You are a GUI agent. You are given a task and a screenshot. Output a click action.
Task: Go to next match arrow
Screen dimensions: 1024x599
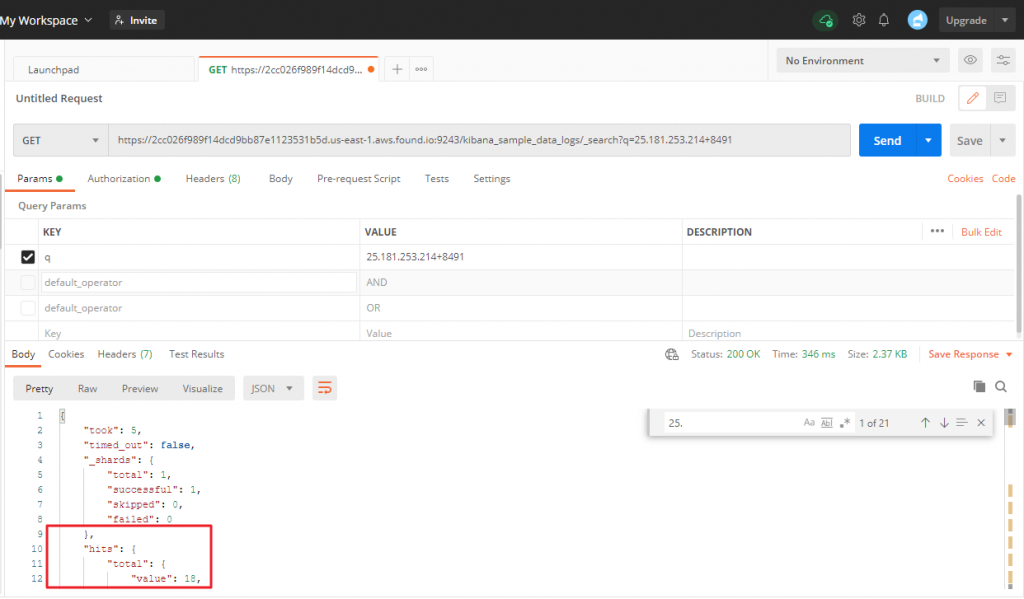point(944,423)
